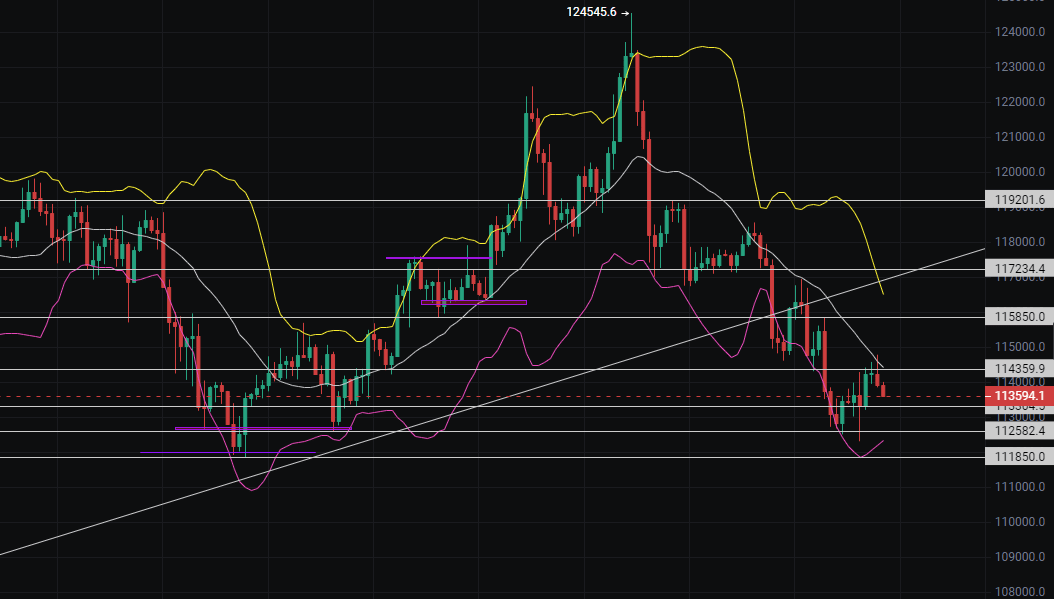
Task: Select the lowest purple line near 112000
Action: pos(228,452)
